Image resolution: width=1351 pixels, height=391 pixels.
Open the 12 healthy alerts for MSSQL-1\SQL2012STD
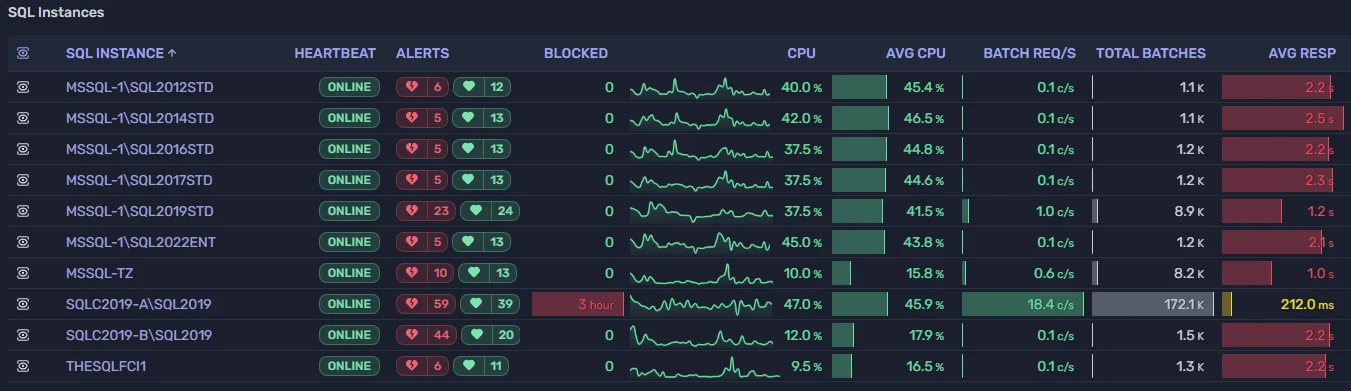pos(482,87)
